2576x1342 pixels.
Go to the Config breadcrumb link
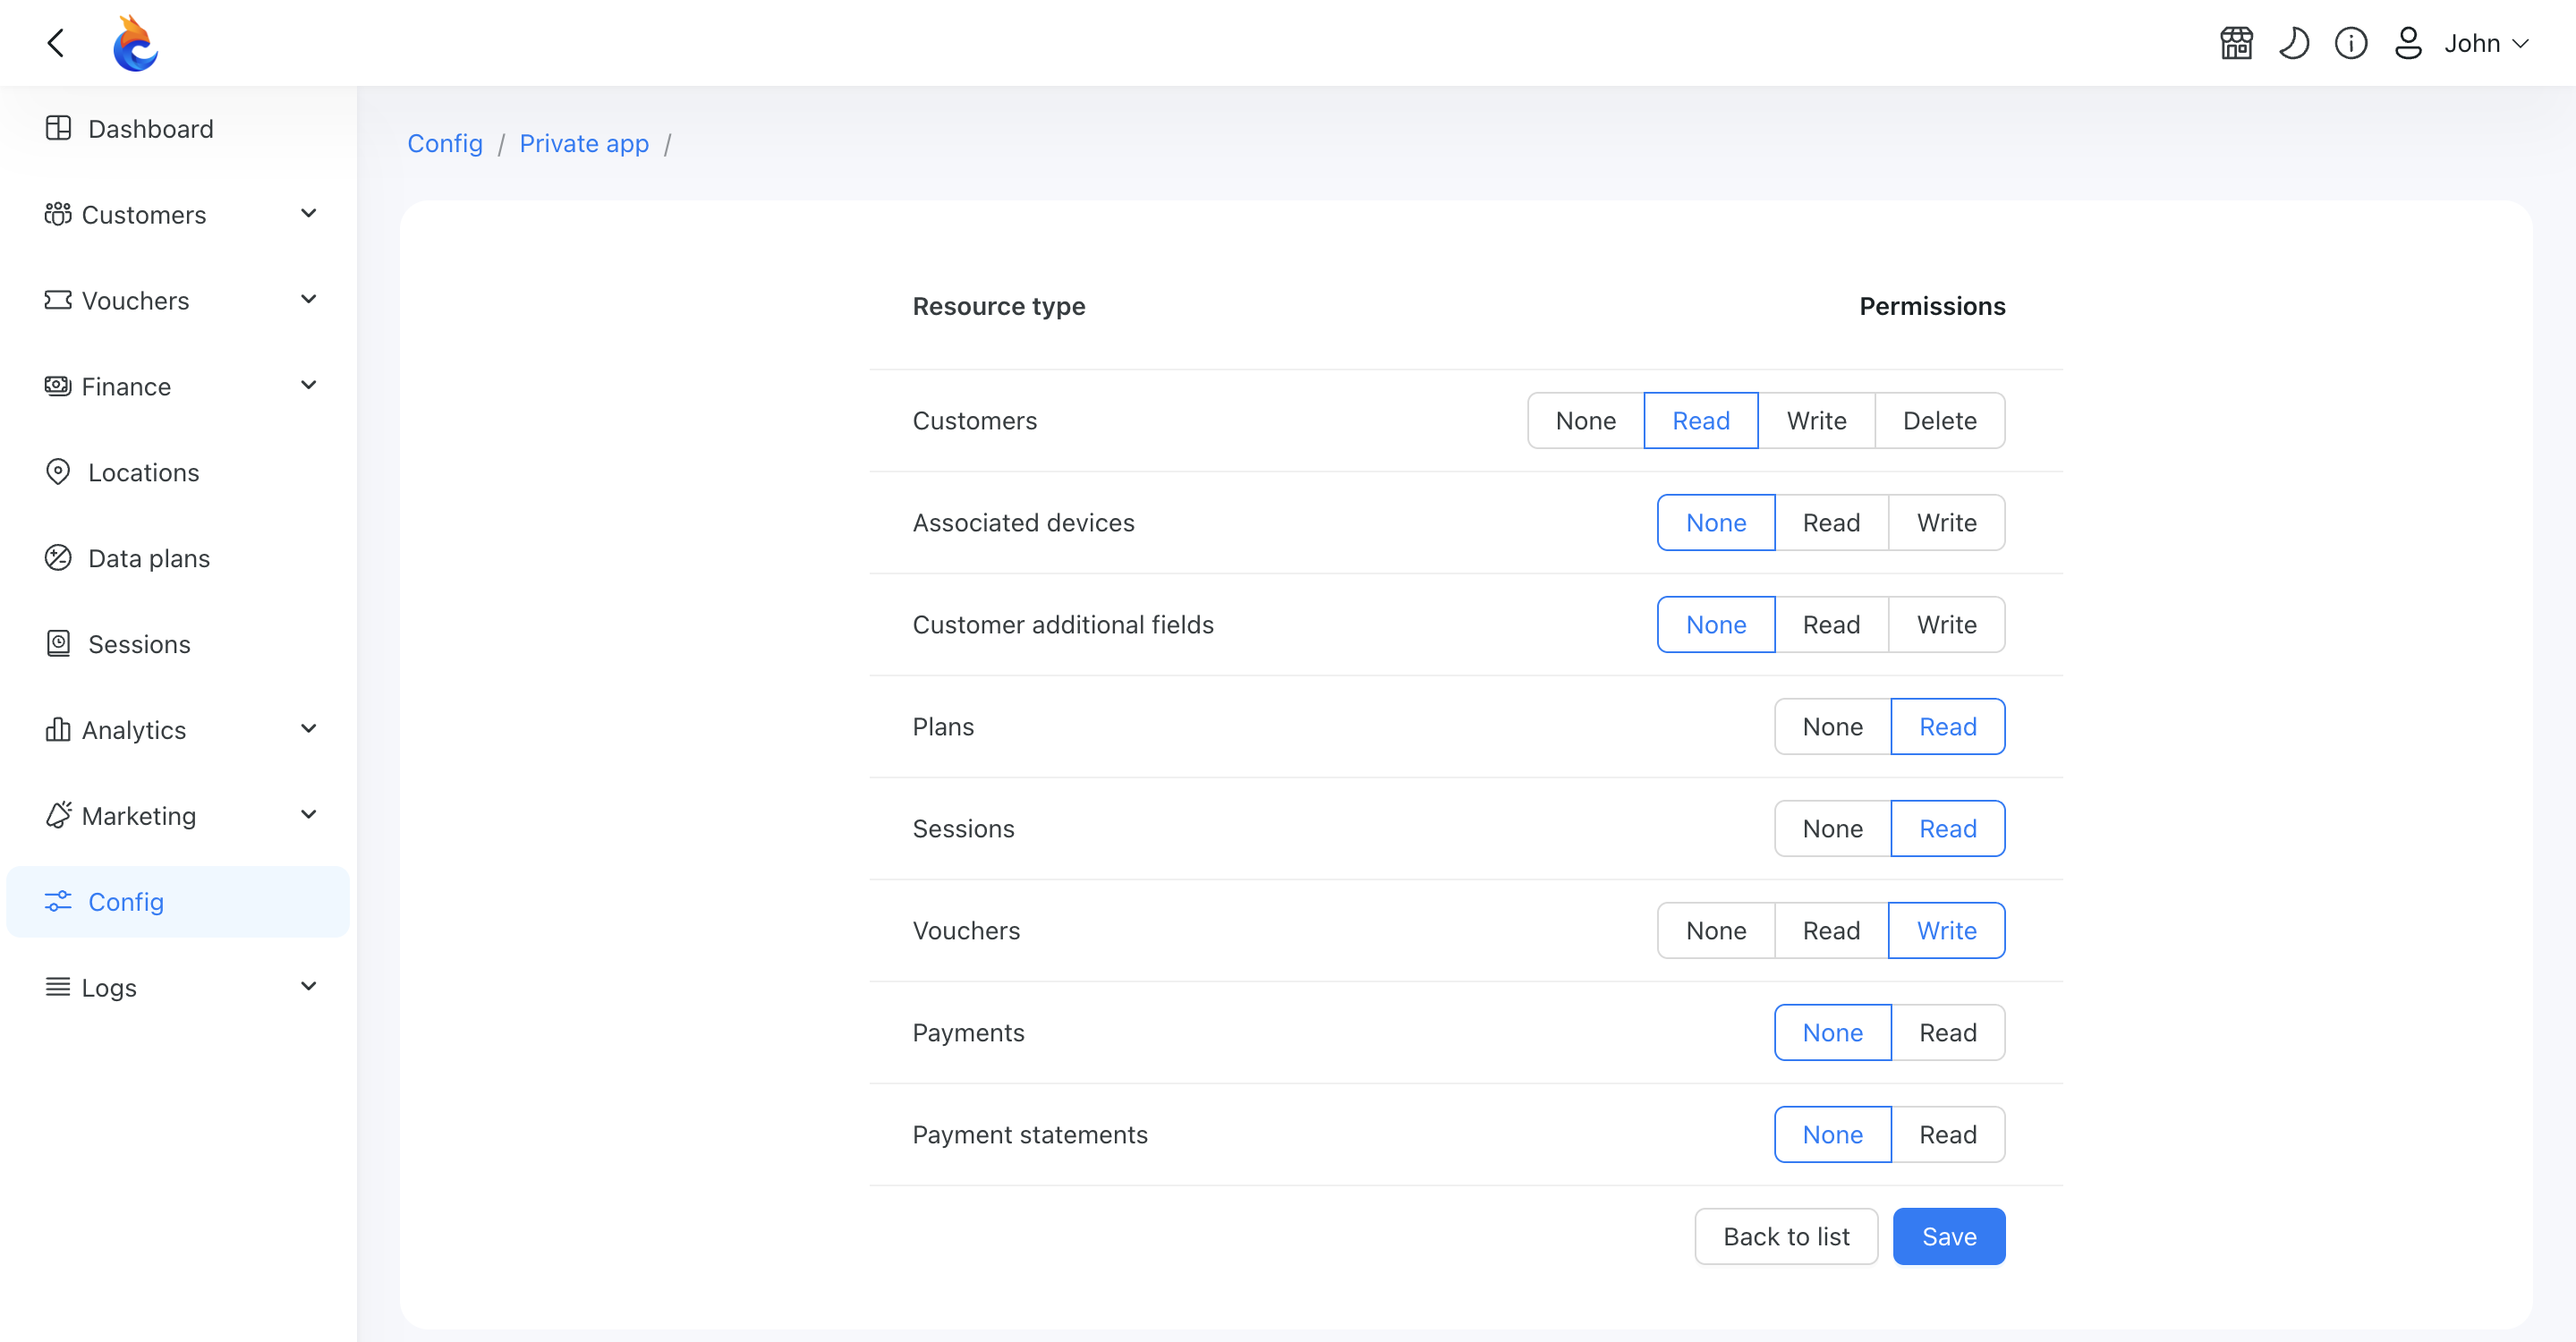tap(445, 144)
